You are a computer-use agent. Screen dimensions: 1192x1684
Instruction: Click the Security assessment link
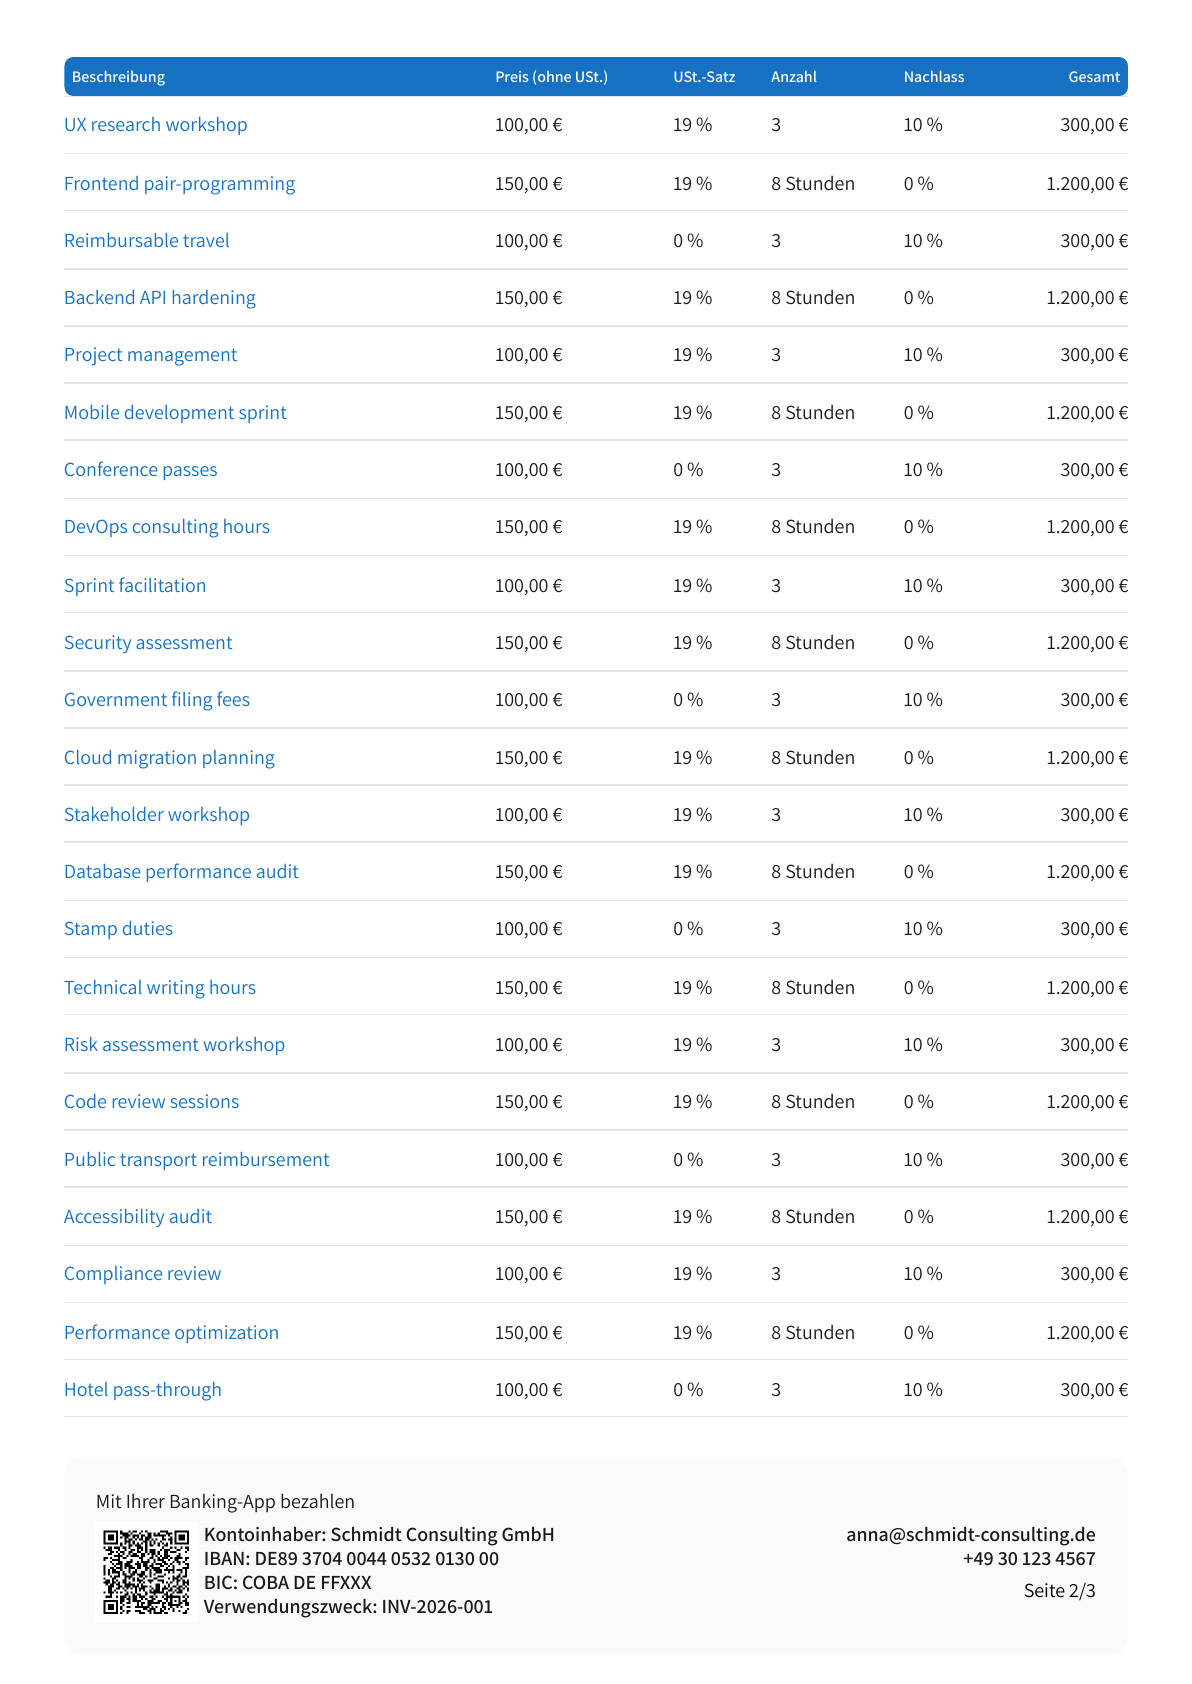pyautogui.click(x=148, y=643)
